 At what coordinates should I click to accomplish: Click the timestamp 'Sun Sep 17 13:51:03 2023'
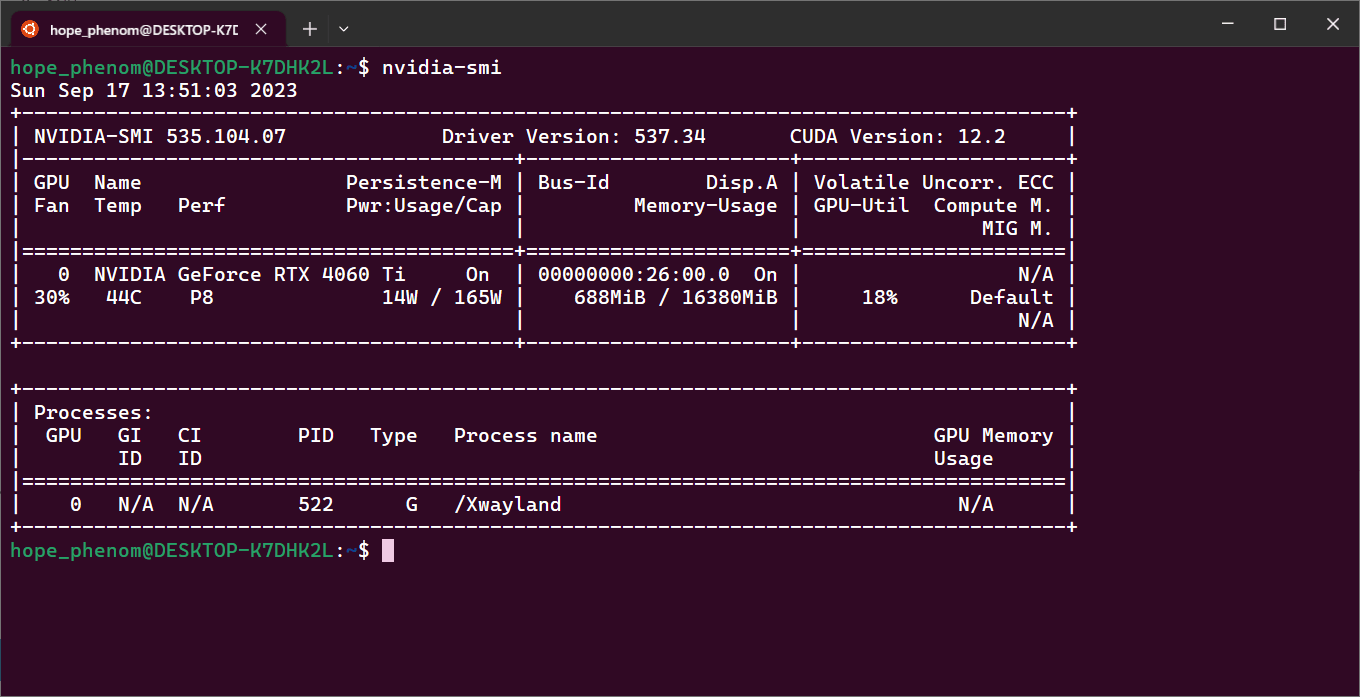pyautogui.click(x=154, y=91)
